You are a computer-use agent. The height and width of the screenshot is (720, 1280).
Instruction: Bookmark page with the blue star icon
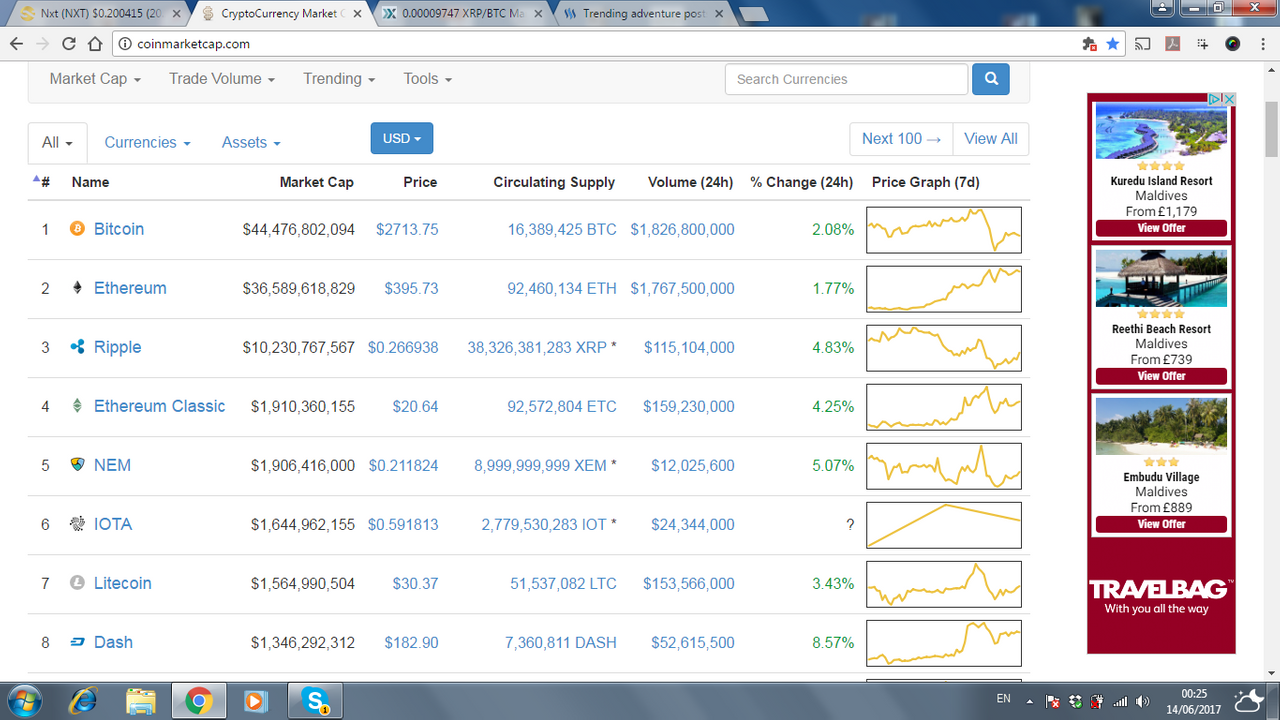pos(1112,44)
